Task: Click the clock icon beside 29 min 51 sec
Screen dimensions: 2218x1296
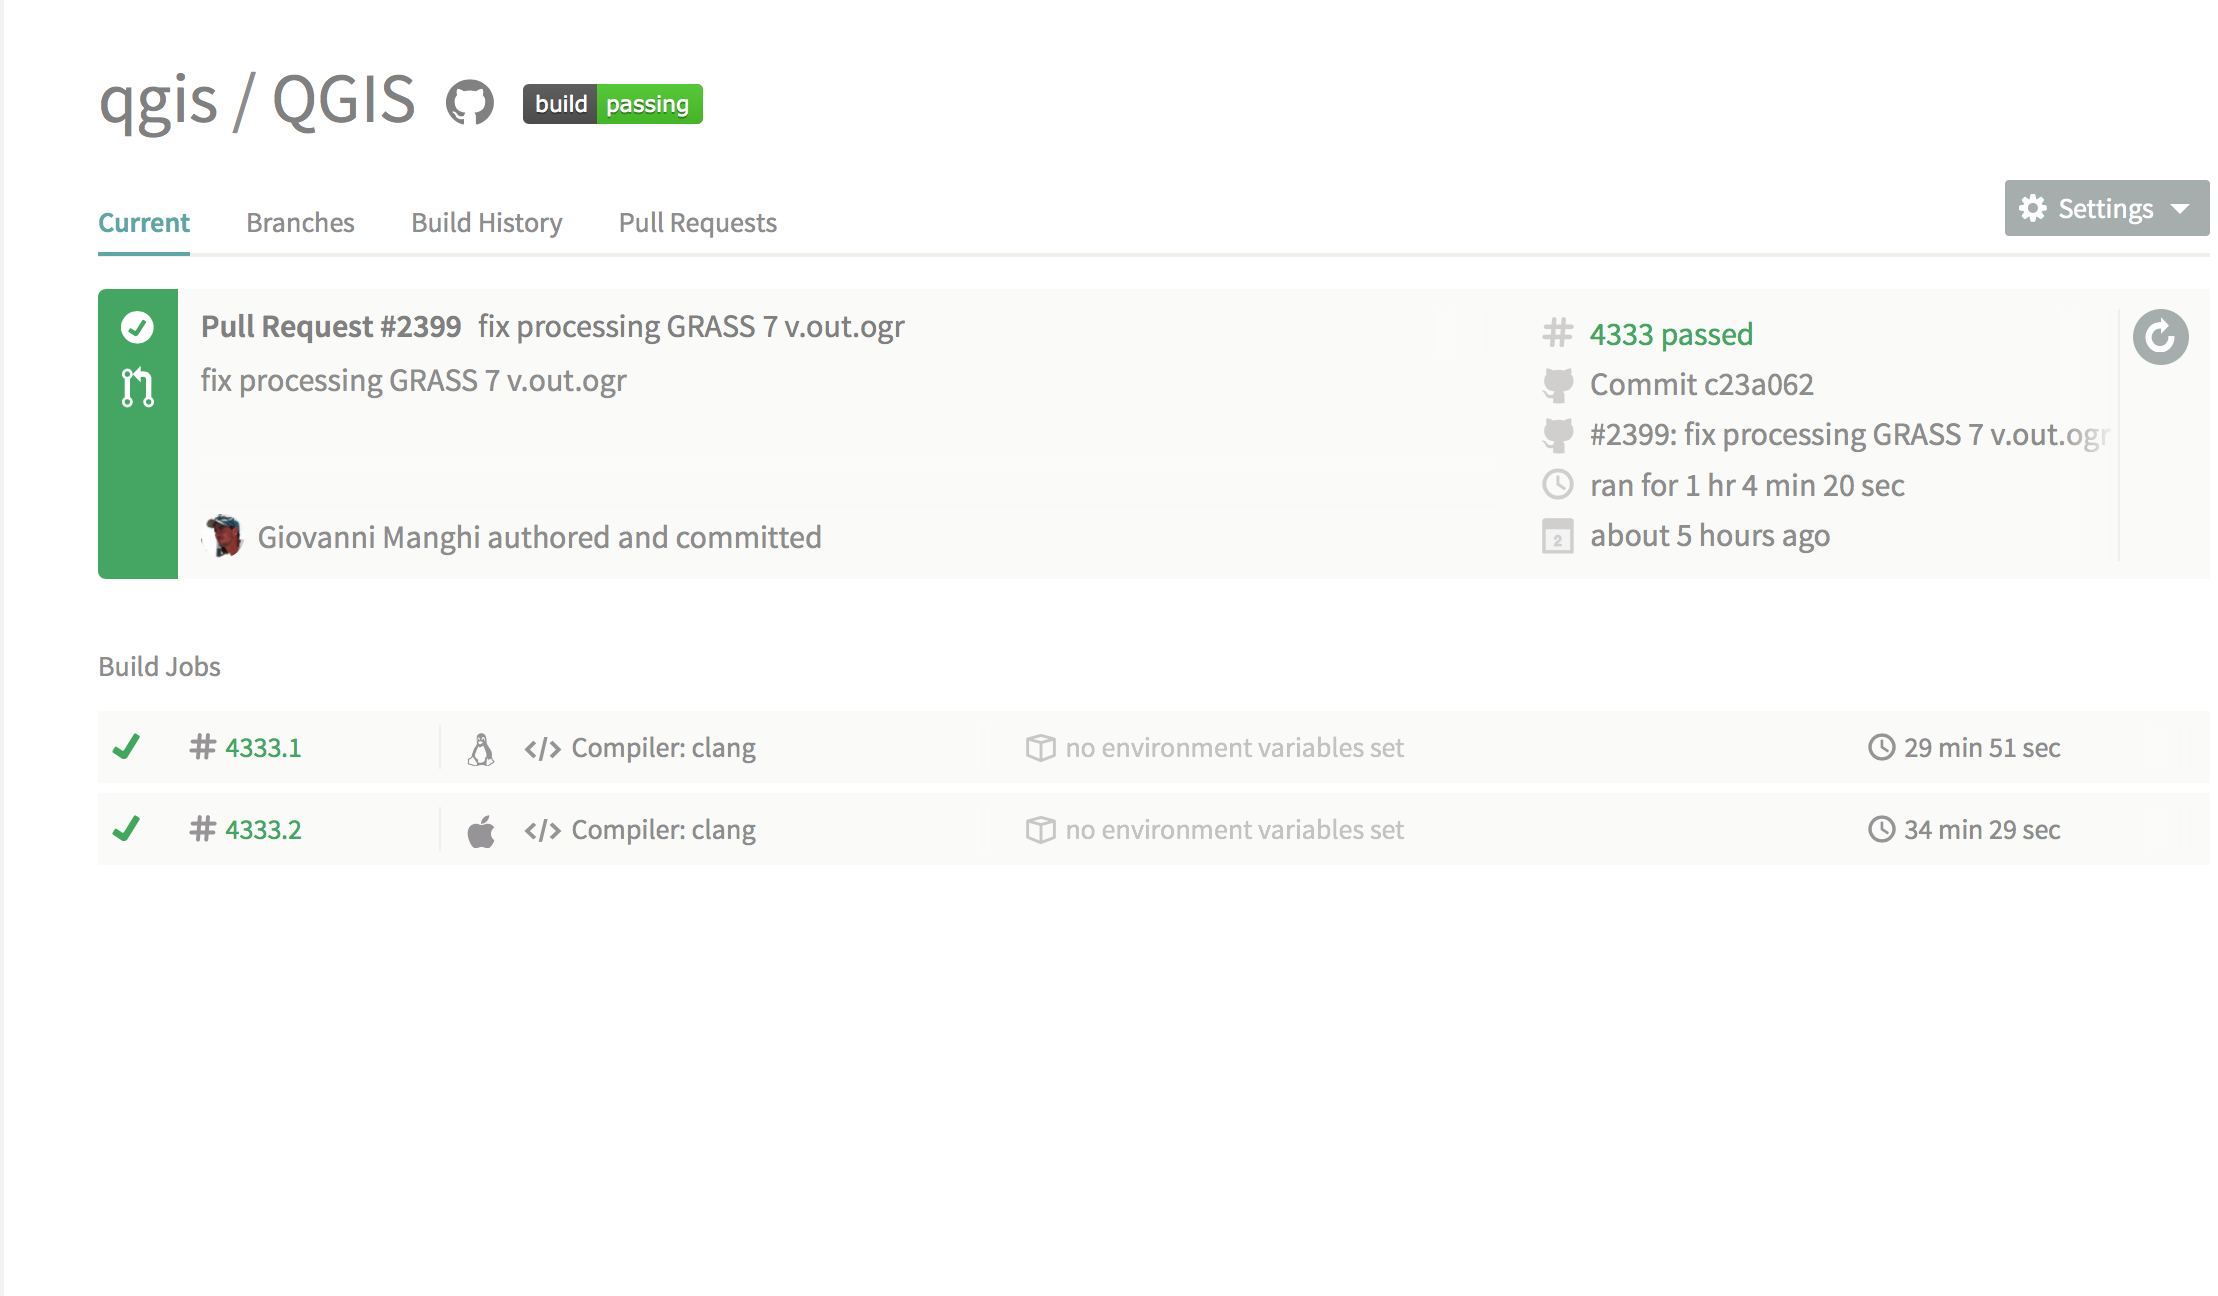Action: (1881, 747)
